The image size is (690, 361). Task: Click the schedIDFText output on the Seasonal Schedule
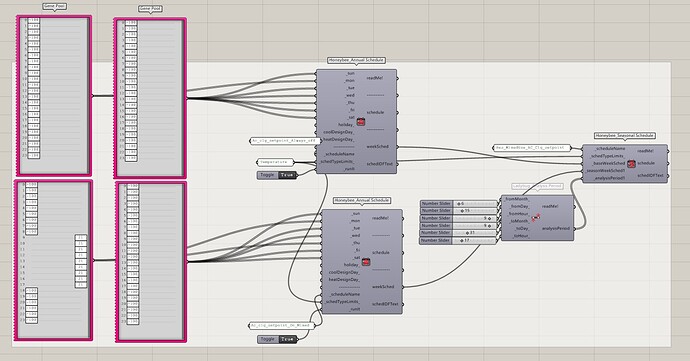point(650,175)
